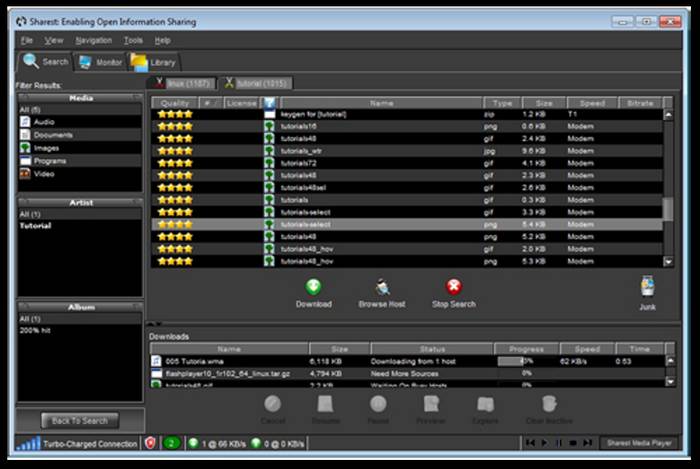Screen dimensions: 700x469
Task: Click the Browse Host icon
Action: (383, 287)
